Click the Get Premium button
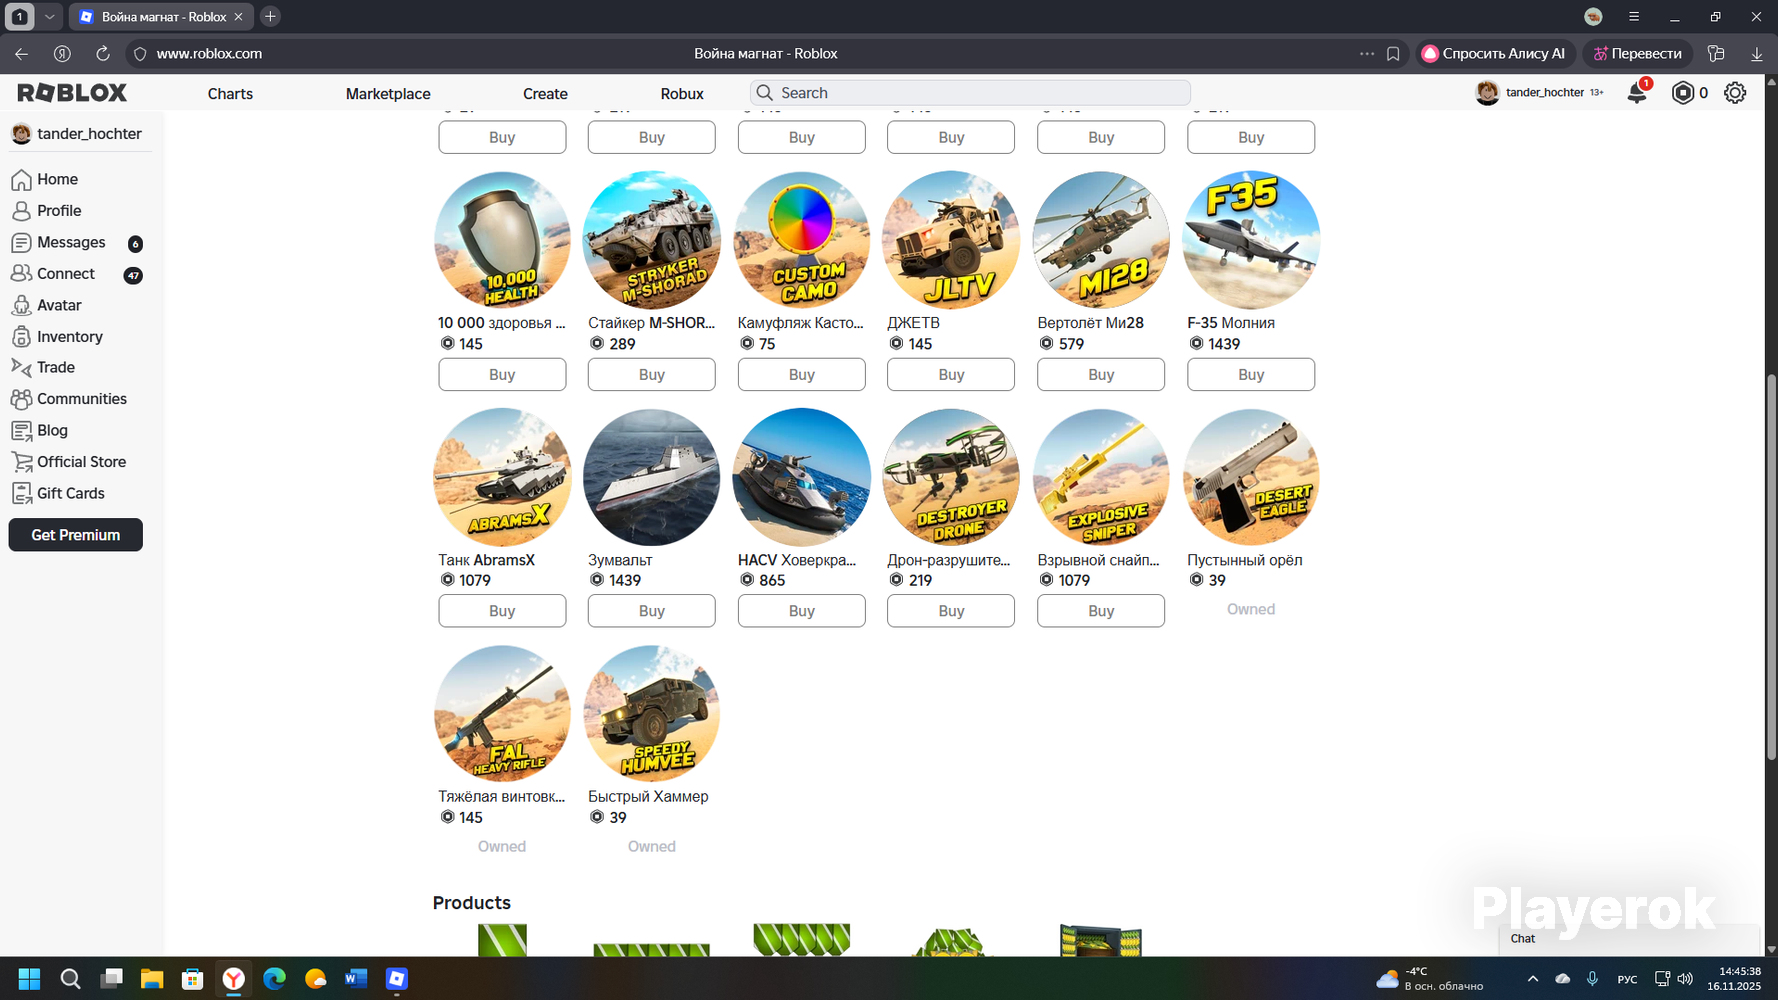This screenshot has height=1000, width=1778. (76, 535)
